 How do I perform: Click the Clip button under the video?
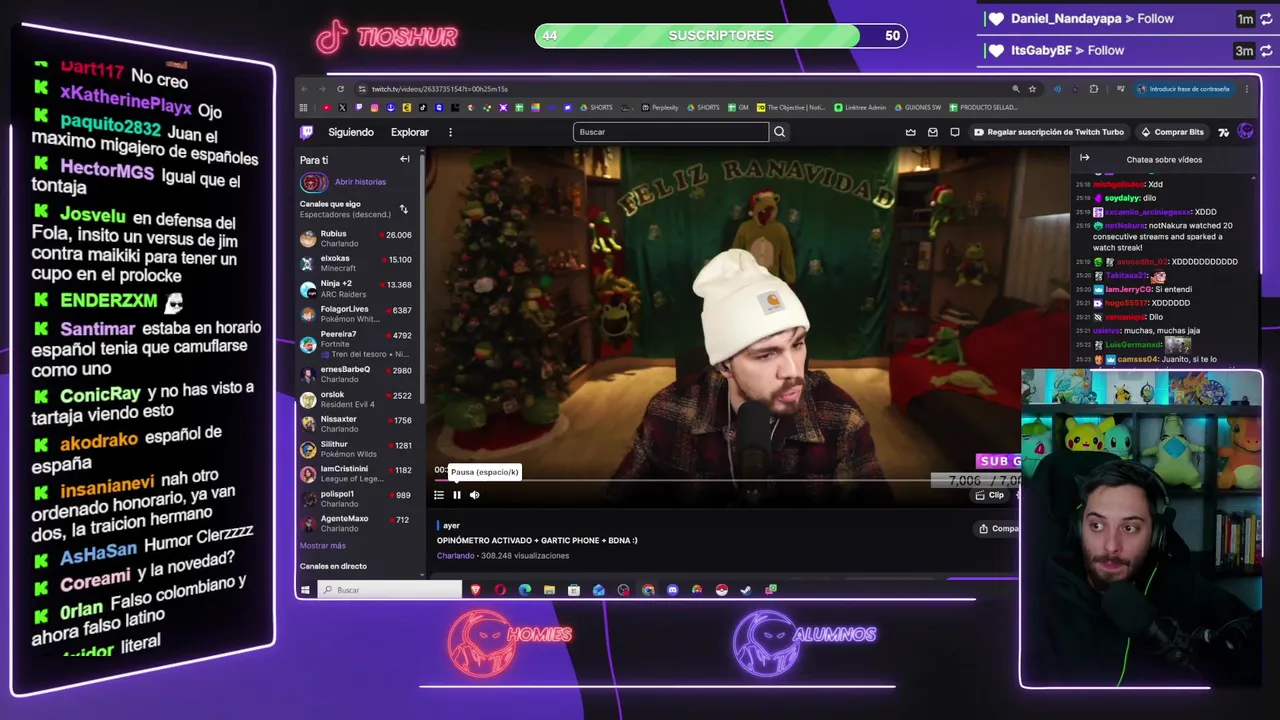click(990, 495)
